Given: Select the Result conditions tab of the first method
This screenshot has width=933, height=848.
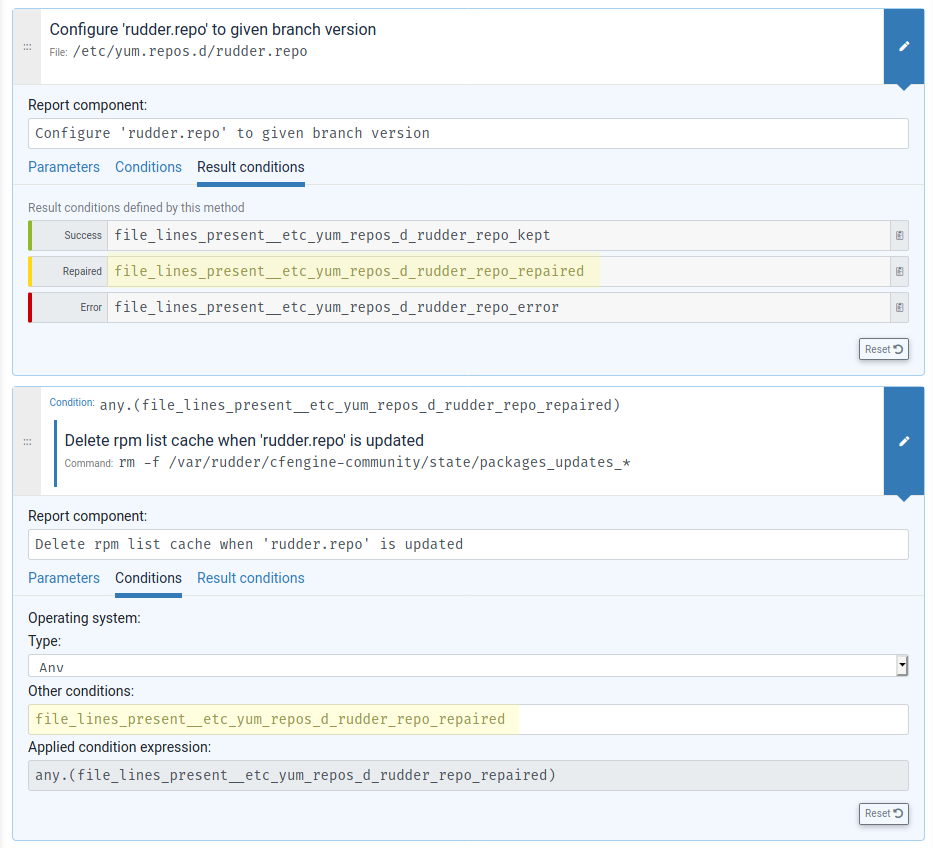Looking at the screenshot, I should click(250, 167).
